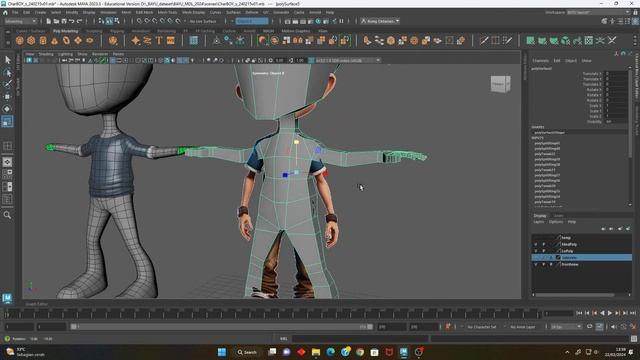Click on the time slider ruler

(x=273, y=313)
